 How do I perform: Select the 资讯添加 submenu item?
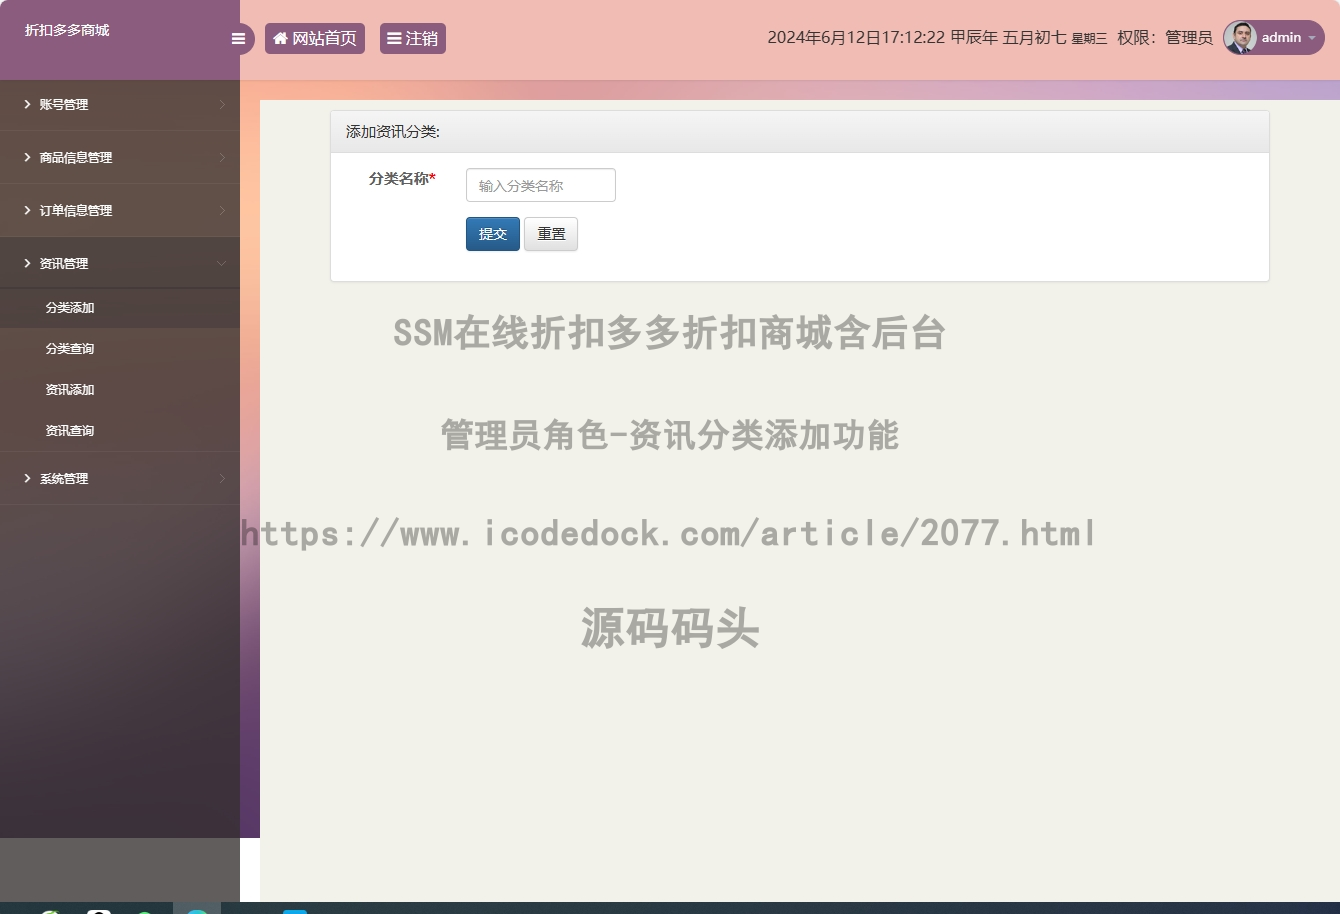(x=120, y=390)
